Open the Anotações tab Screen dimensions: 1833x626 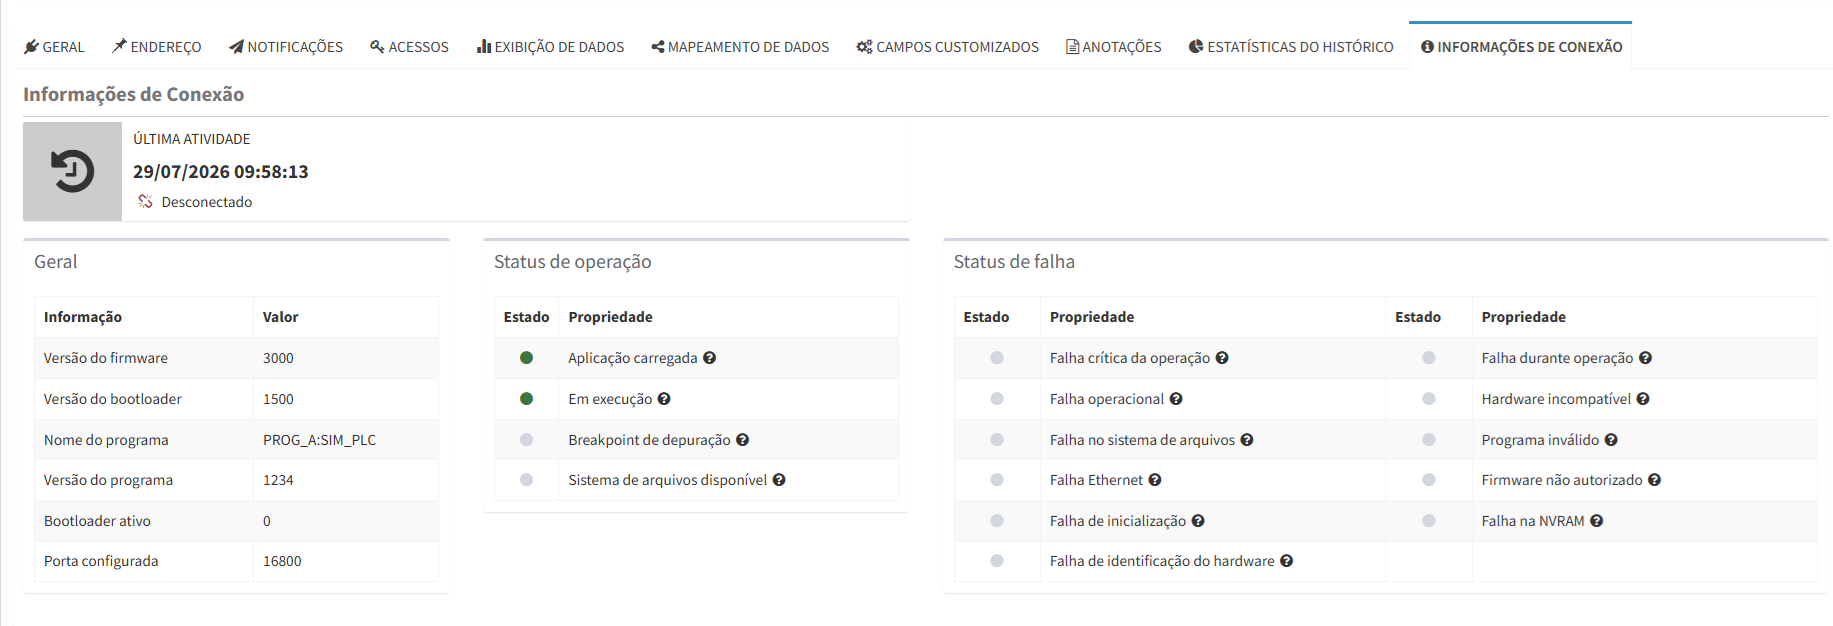point(1114,47)
